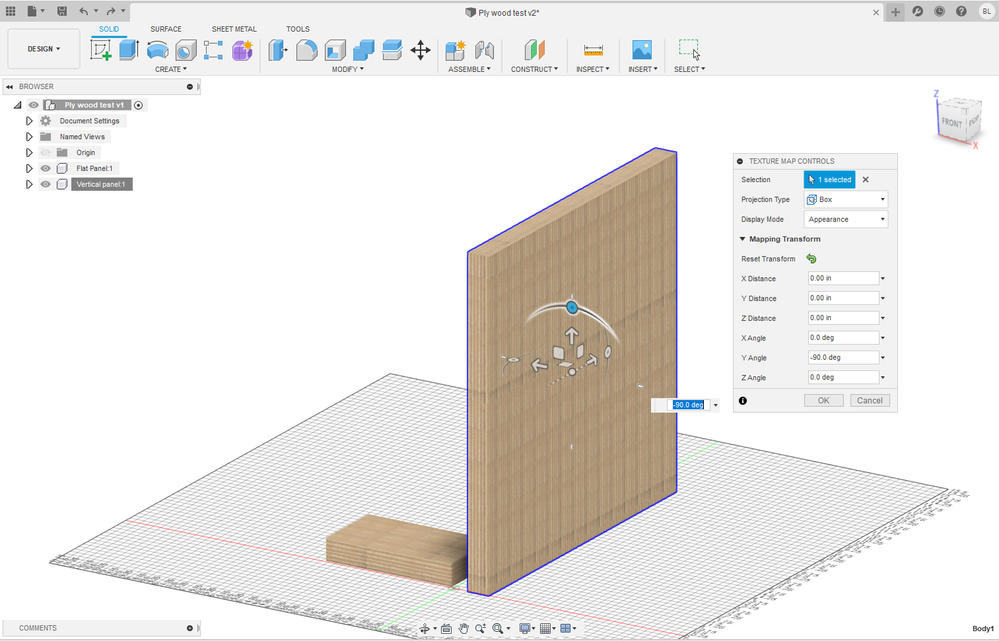Select the Offset Plane construct tool

click(x=535, y=50)
